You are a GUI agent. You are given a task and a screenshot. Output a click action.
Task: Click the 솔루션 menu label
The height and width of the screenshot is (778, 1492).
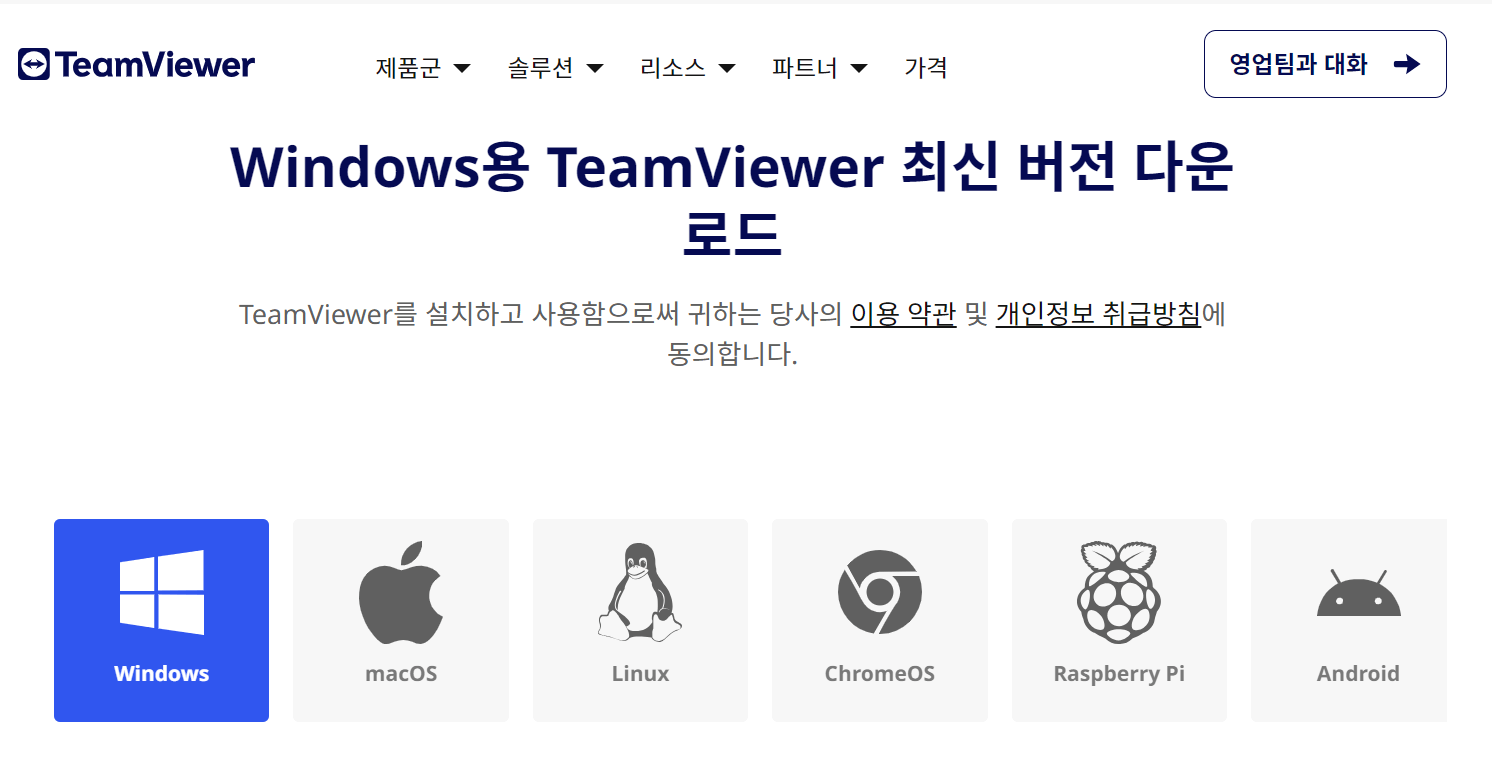click(x=540, y=68)
